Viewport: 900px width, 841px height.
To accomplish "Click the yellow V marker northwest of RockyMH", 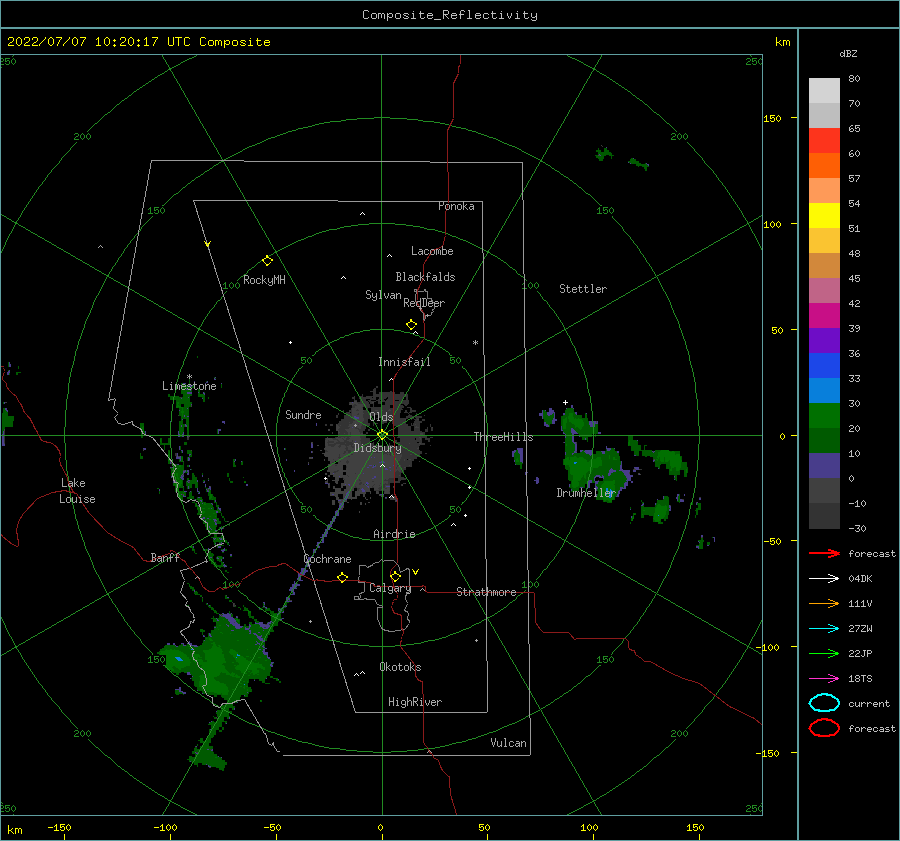I will (208, 244).
